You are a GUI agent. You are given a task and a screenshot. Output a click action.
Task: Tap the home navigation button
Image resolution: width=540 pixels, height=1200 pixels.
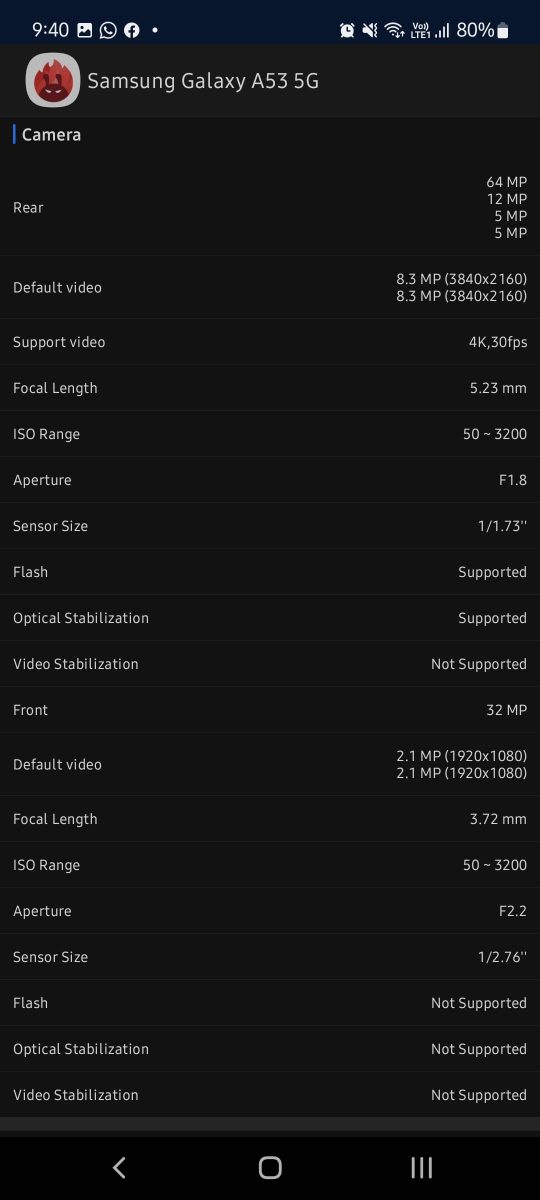pos(270,1167)
